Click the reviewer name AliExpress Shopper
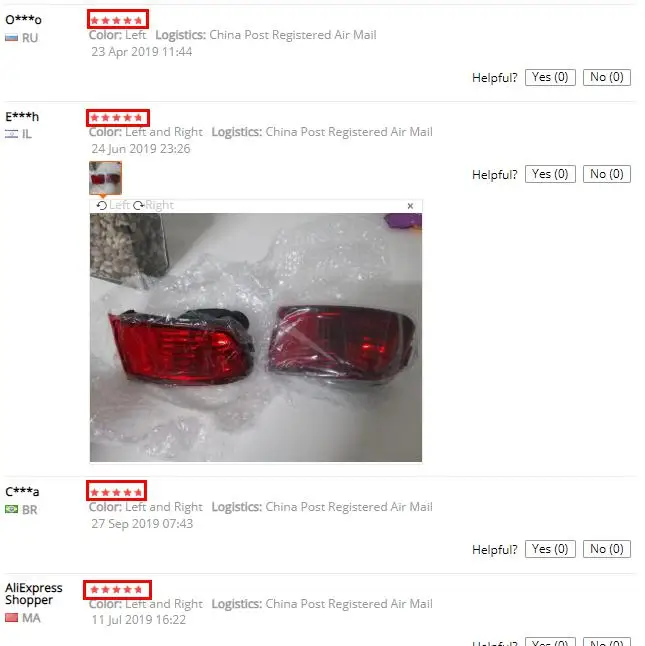 click(34, 594)
